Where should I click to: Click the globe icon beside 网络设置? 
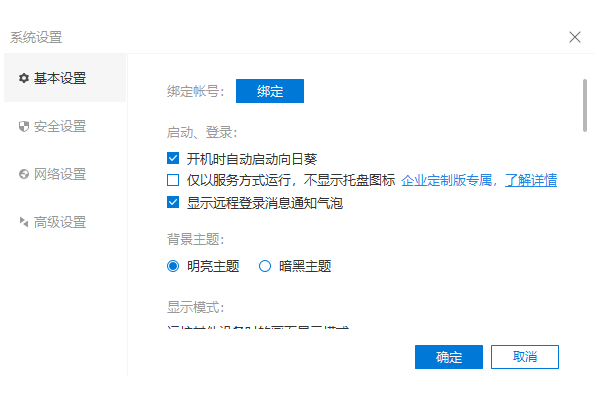pos(24,174)
